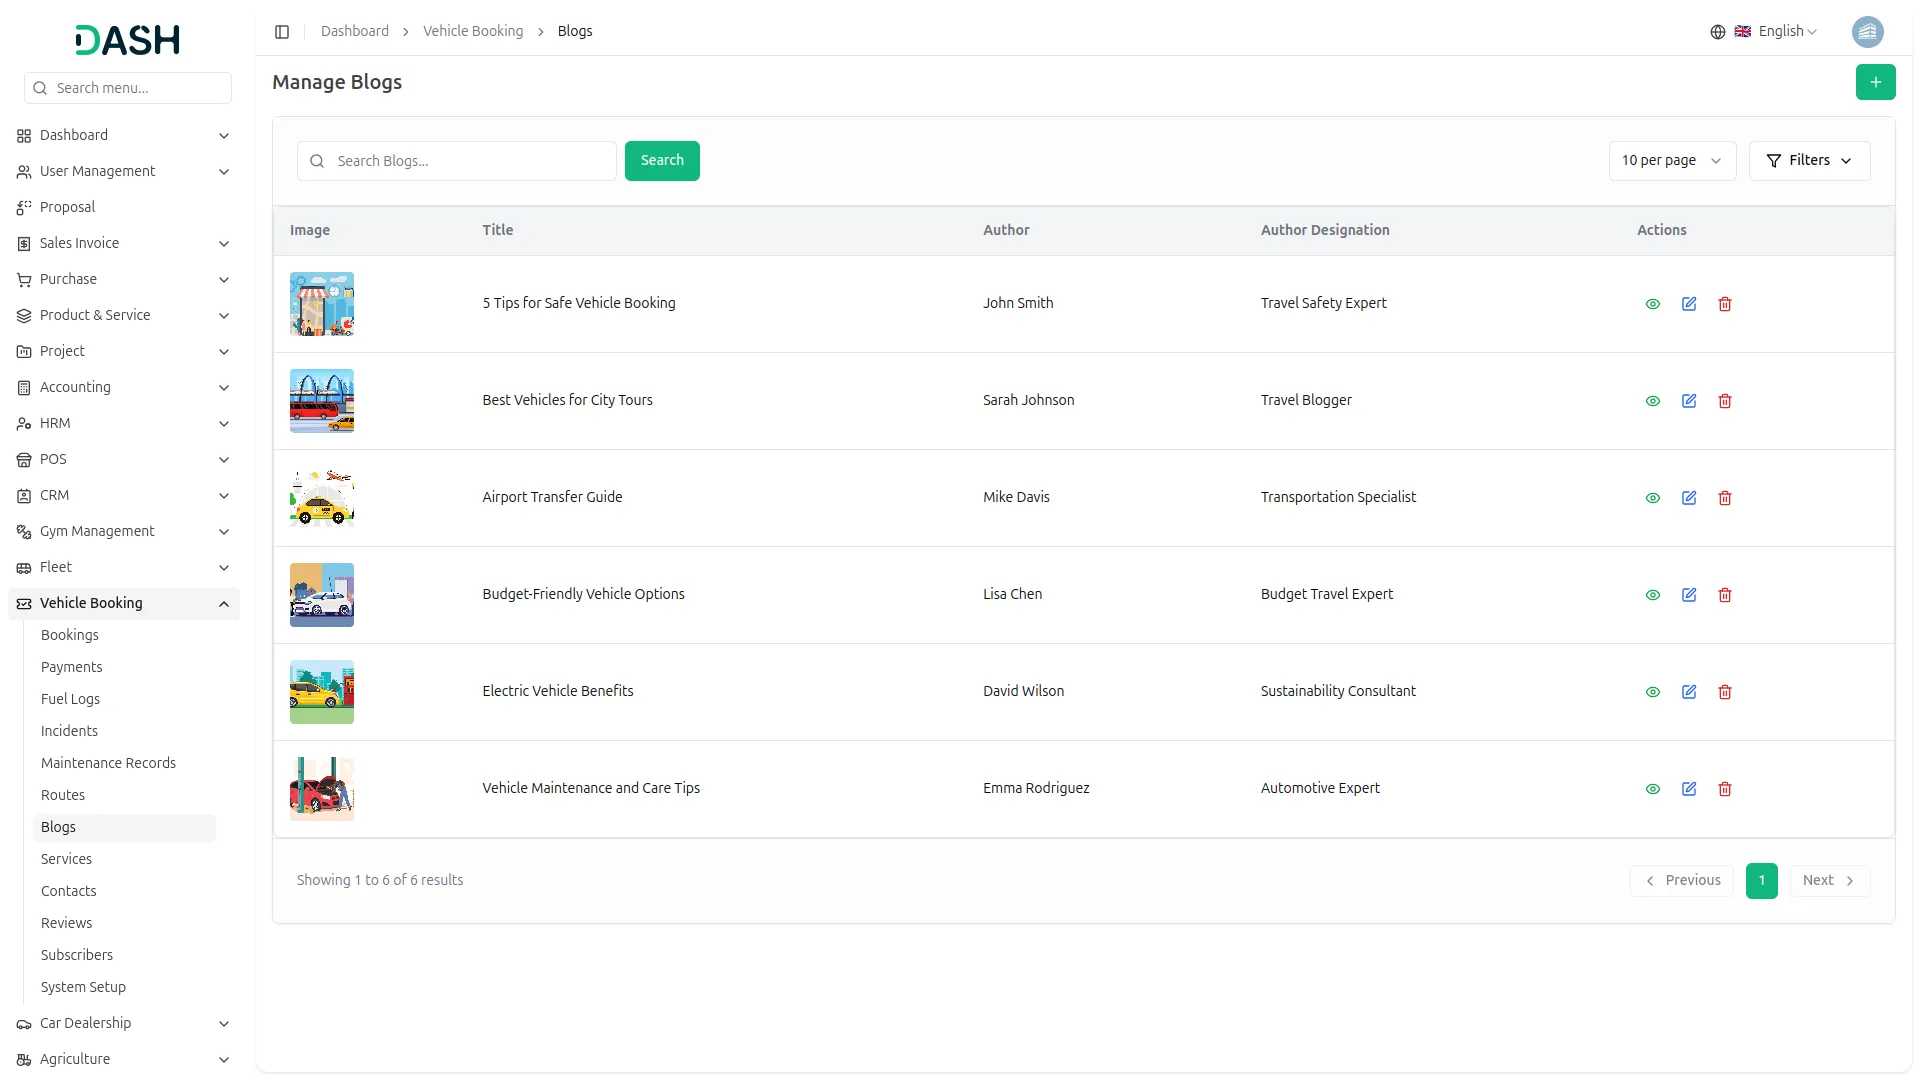The width and height of the screenshot is (1920, 1080).
Task: Delete the Electric Vehicle Benefits blog
Action: coord(1725,692)
